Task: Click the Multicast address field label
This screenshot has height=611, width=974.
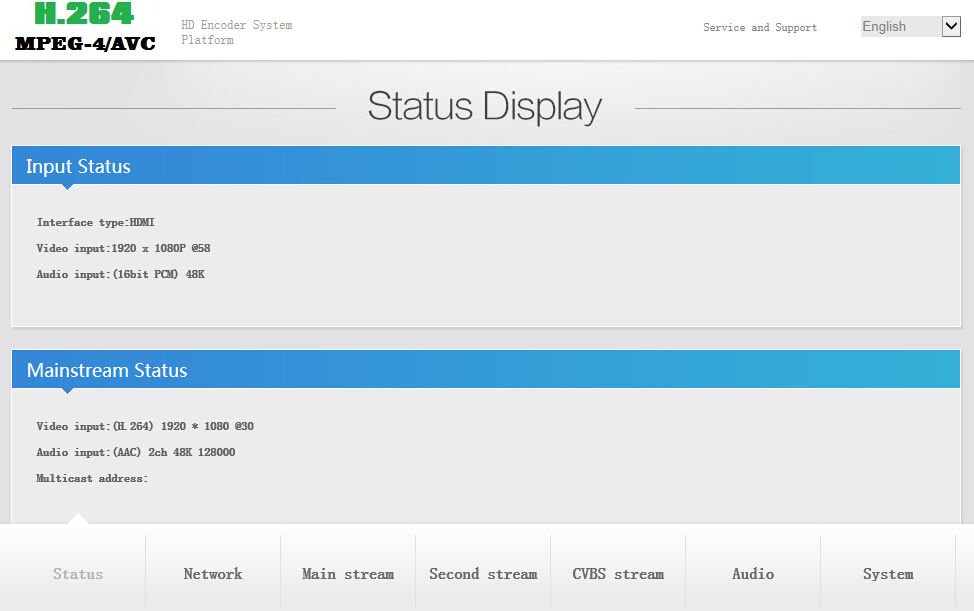Action: 92,478
